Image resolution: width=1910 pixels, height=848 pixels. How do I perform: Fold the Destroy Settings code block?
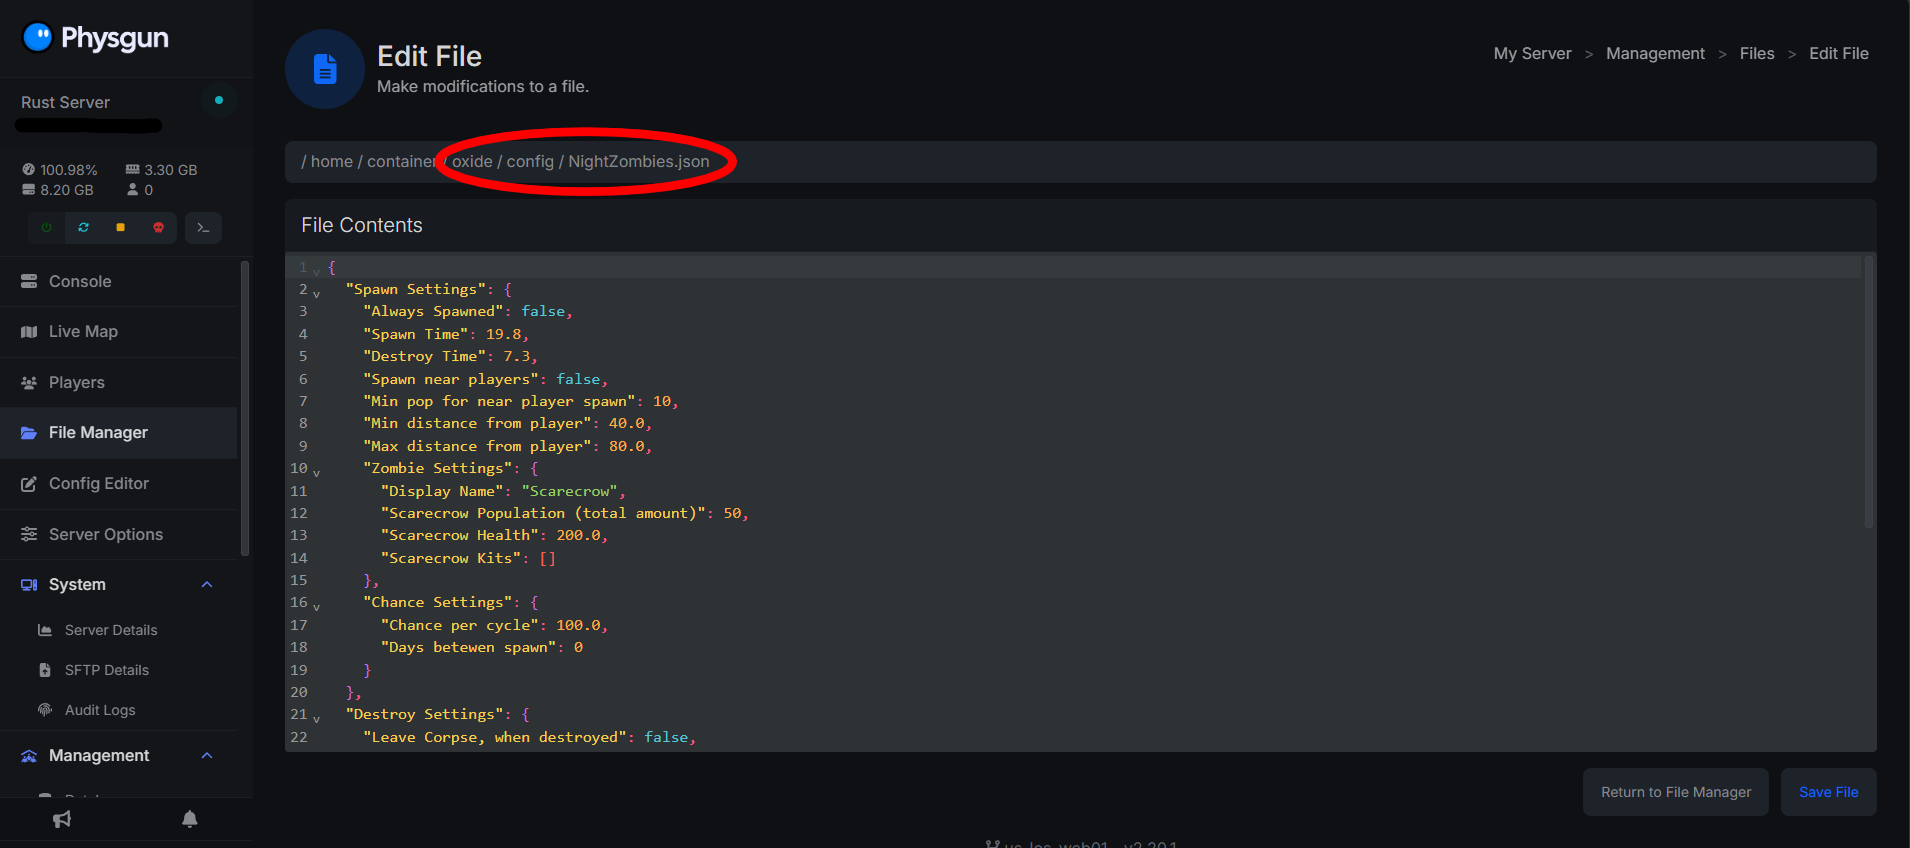317,718
